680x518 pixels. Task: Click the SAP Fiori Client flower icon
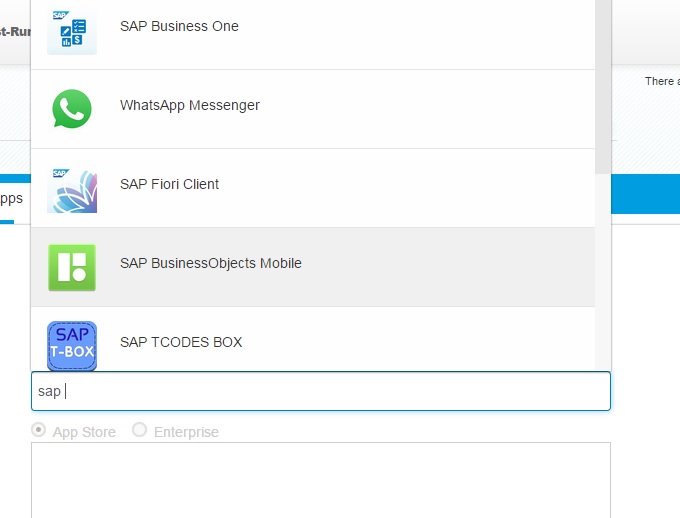pyautogui.click(x=72, y=187)
